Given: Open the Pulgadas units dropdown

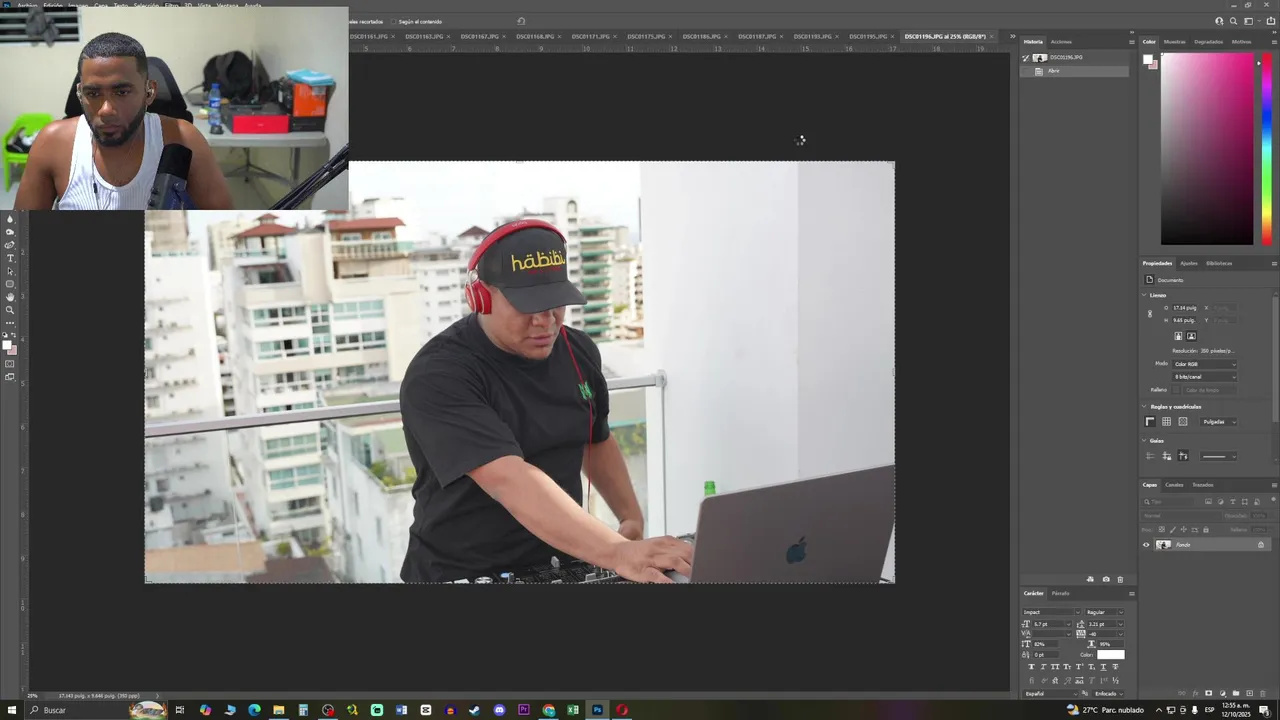Looking at the screenshot, I should point(1218,421).
